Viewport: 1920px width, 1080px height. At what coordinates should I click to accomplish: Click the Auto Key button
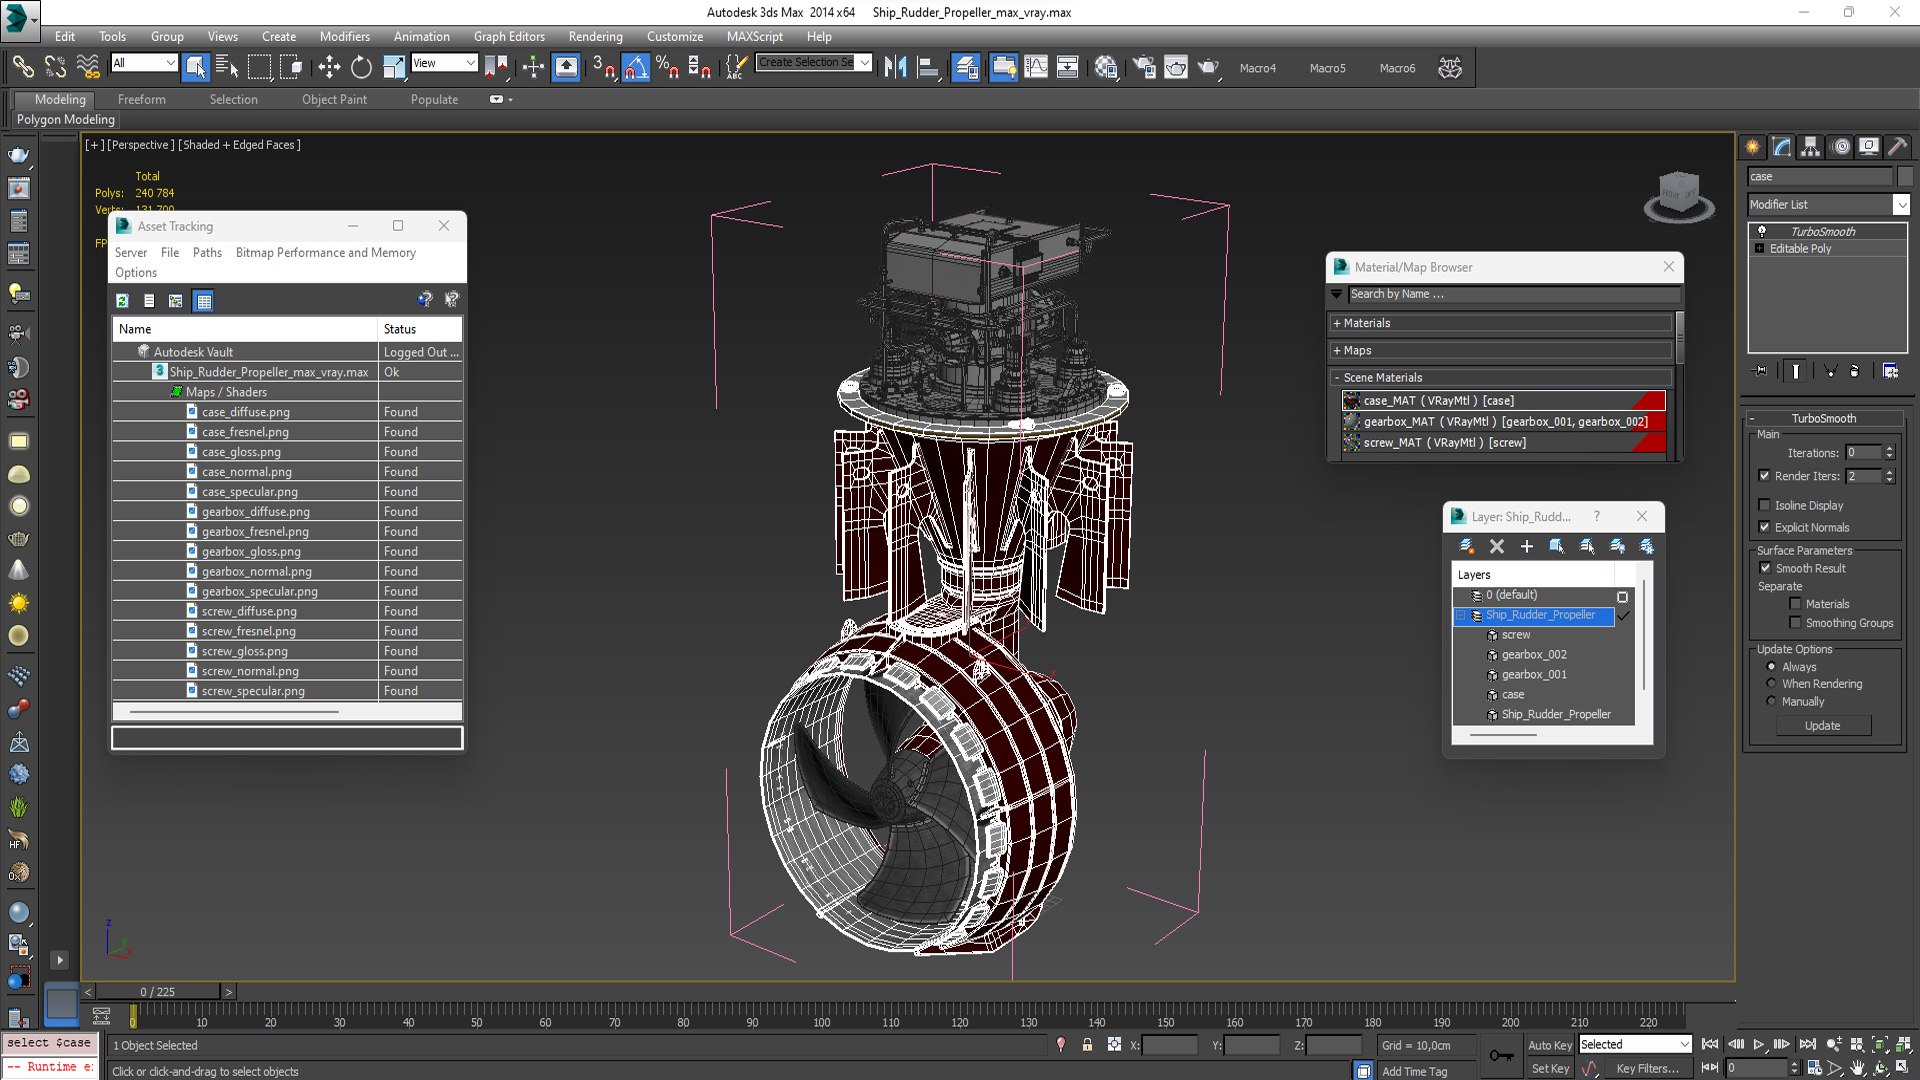click(1550, 1045)
